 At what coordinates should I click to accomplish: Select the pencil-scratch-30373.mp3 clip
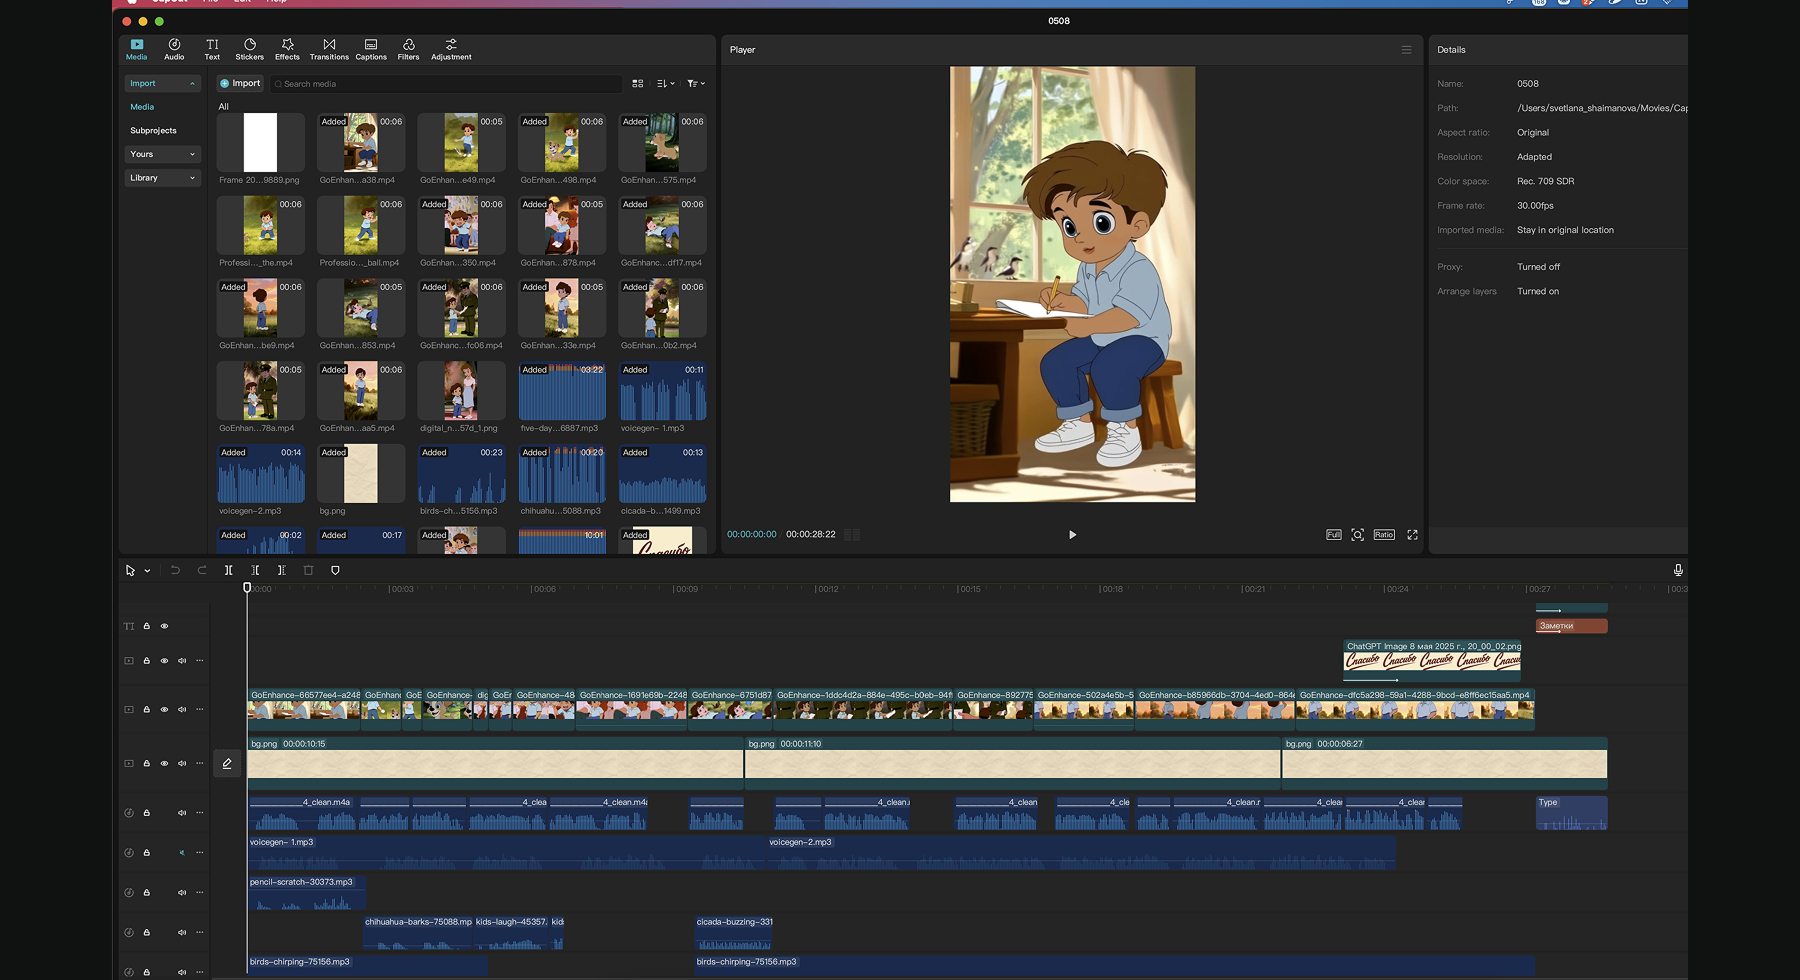(306, 892)
